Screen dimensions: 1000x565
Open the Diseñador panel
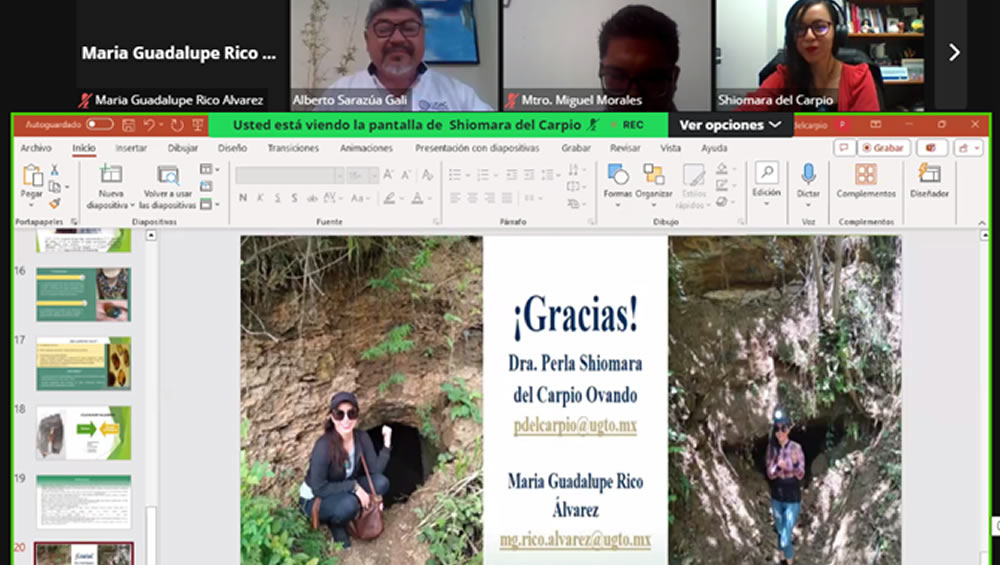(x=929, y=180)
